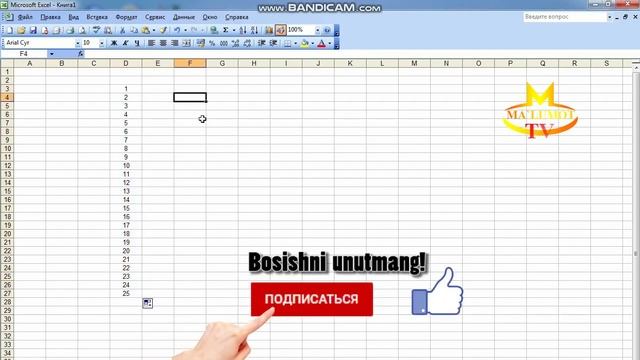The width and height of the screenshot is (640, 360).
Task: Open the Chart Wizard icon
Action: point(269,30)
